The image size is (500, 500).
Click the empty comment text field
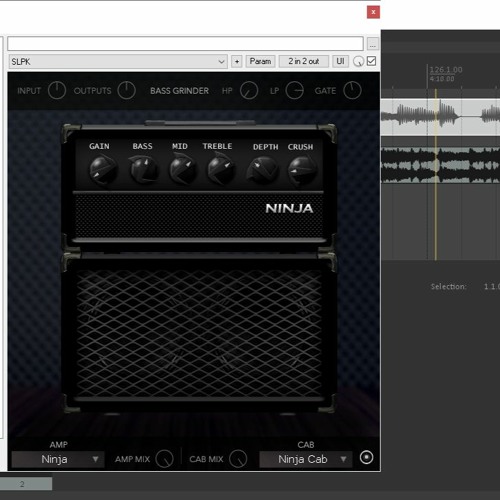[185, 44]
